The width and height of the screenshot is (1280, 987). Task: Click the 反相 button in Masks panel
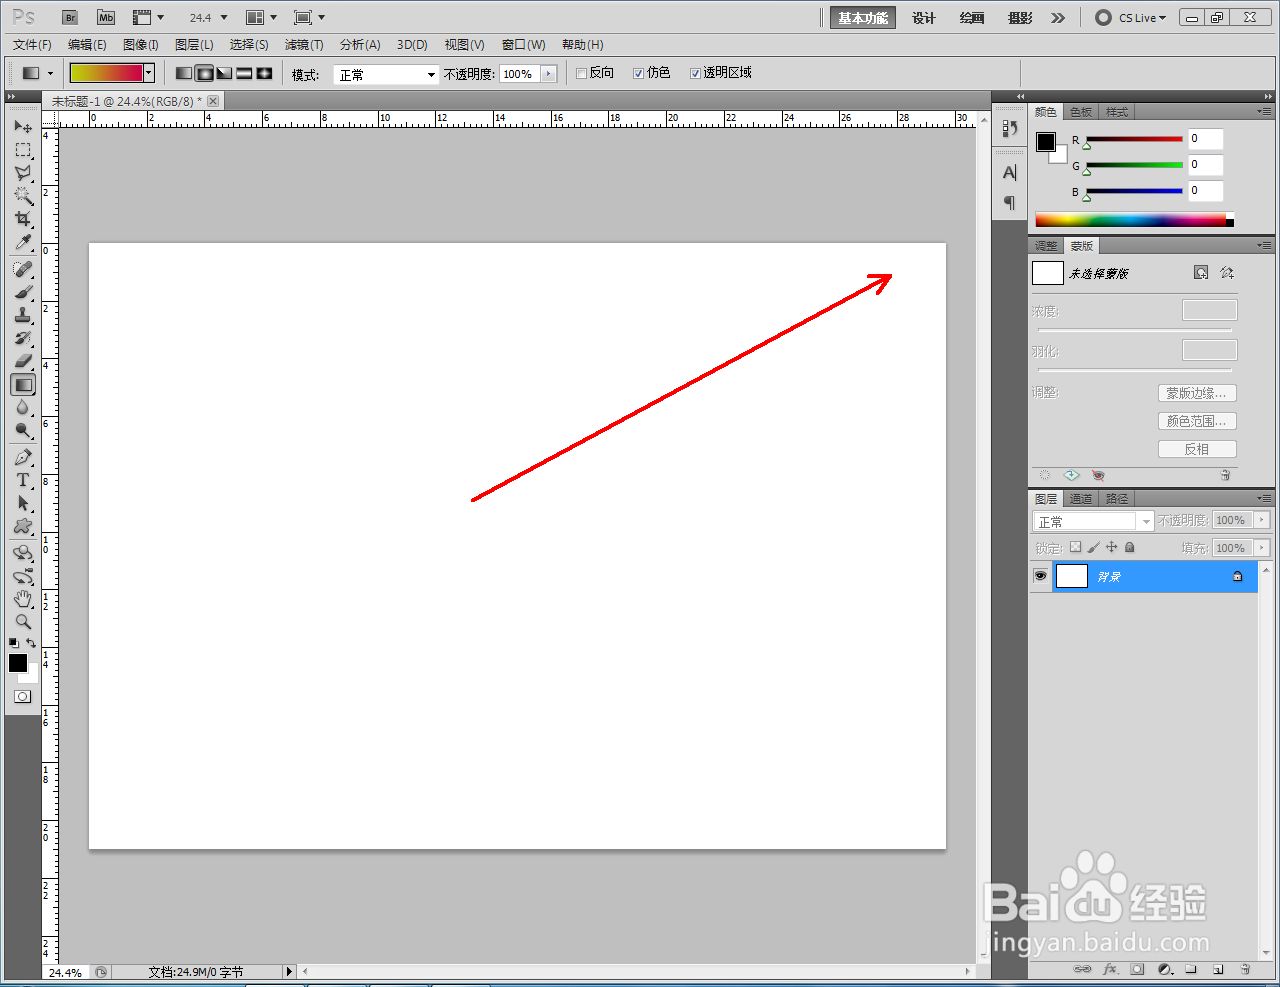[x=1197, y=449]
